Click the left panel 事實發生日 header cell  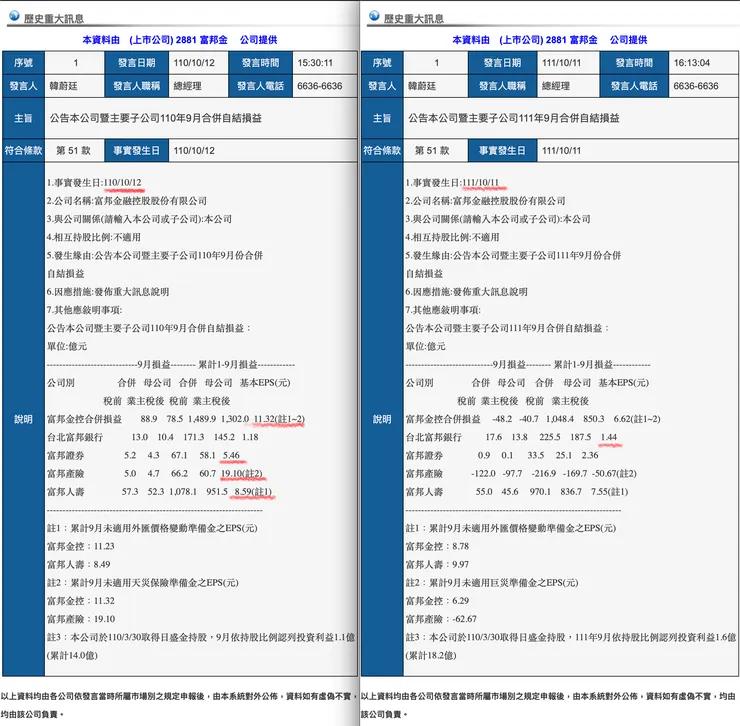click(x=136, y=151)
